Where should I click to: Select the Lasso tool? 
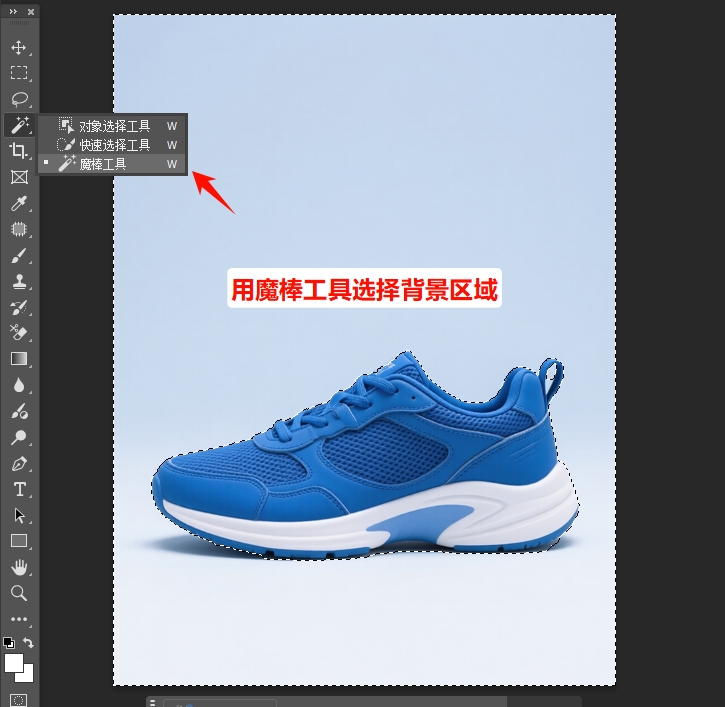coord(19,98)
